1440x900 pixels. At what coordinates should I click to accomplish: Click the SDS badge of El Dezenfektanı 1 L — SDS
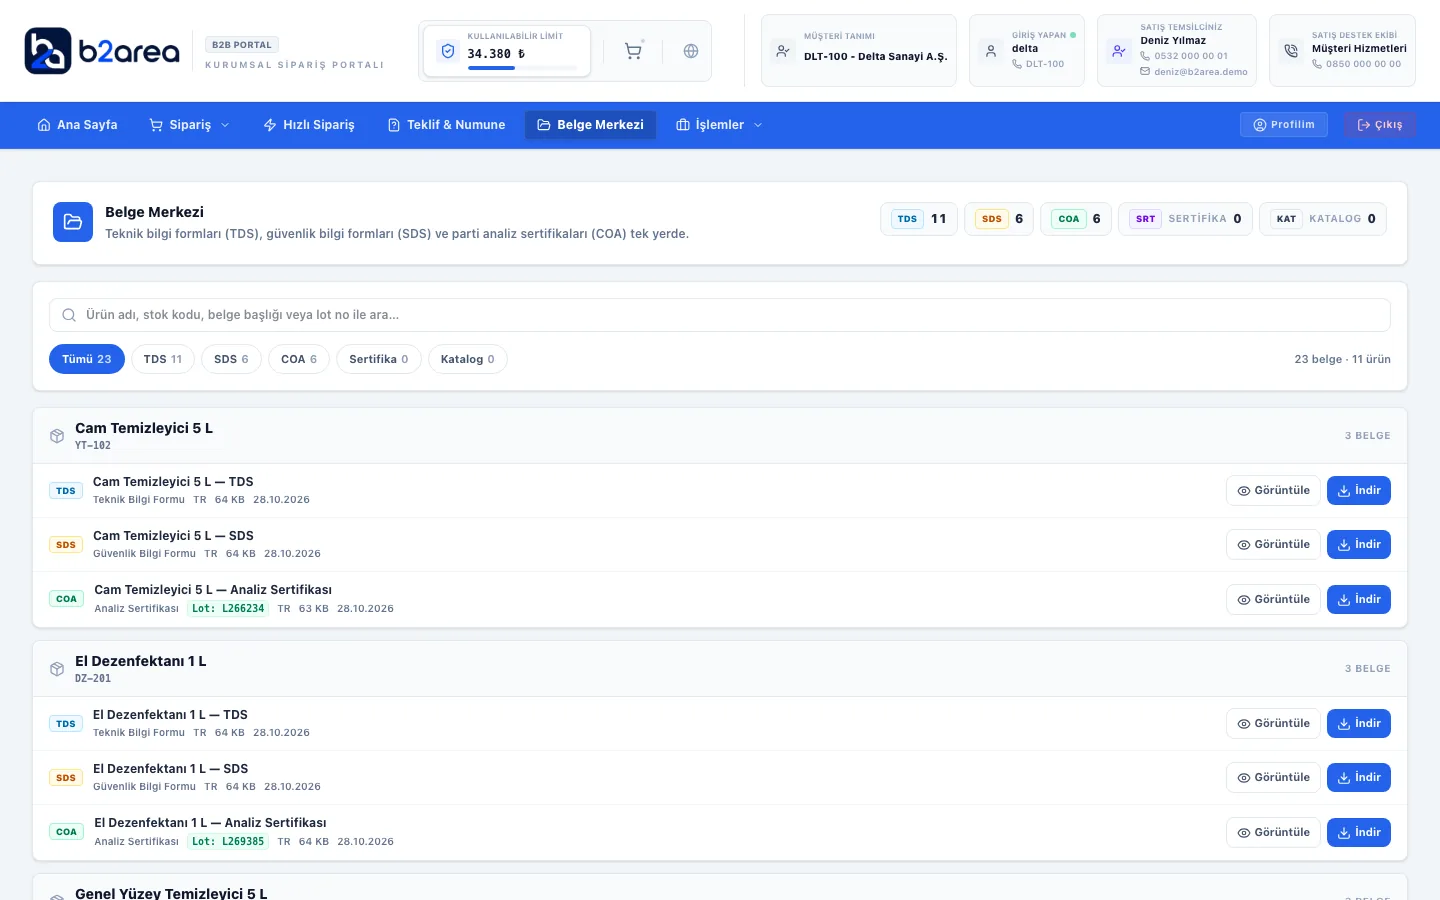66,778
